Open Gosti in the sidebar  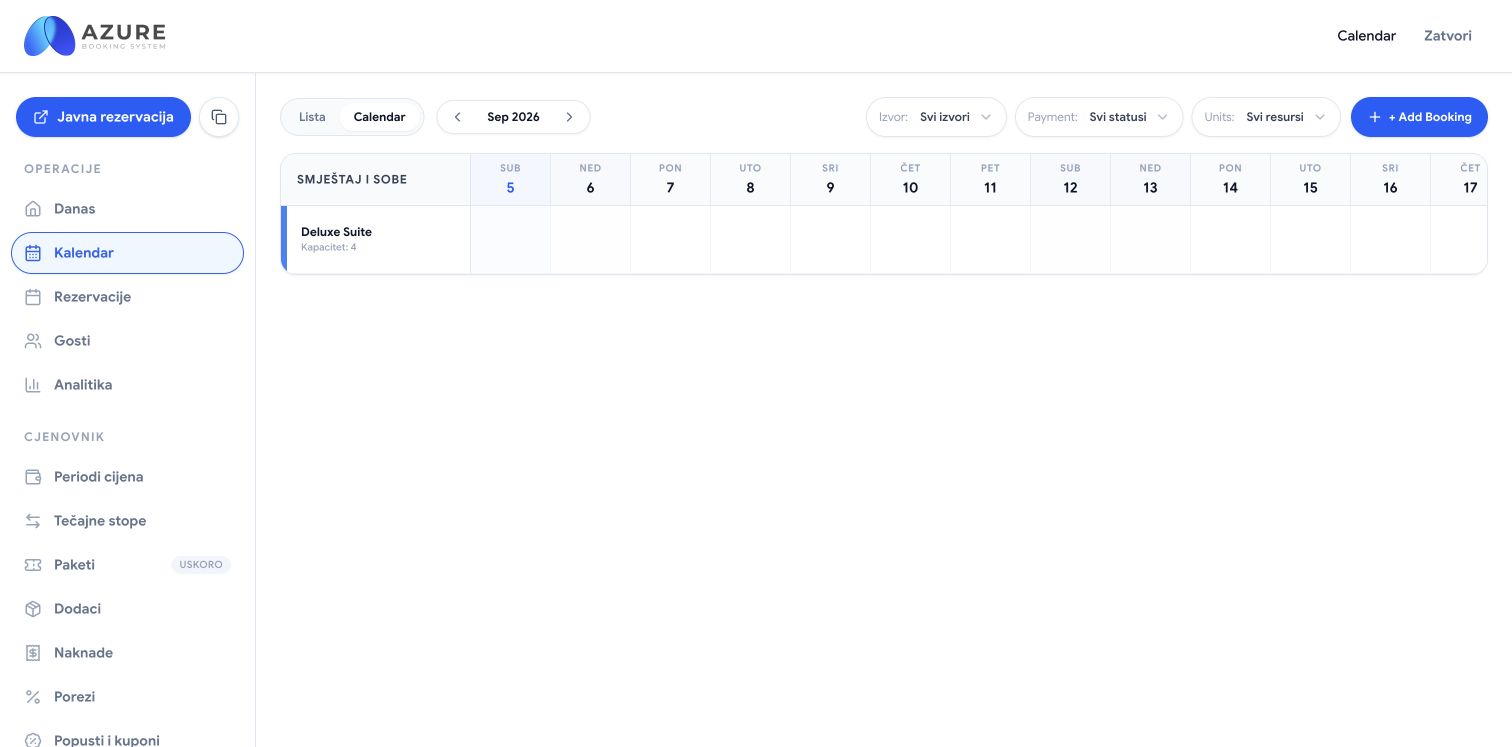tap(127, 341)
